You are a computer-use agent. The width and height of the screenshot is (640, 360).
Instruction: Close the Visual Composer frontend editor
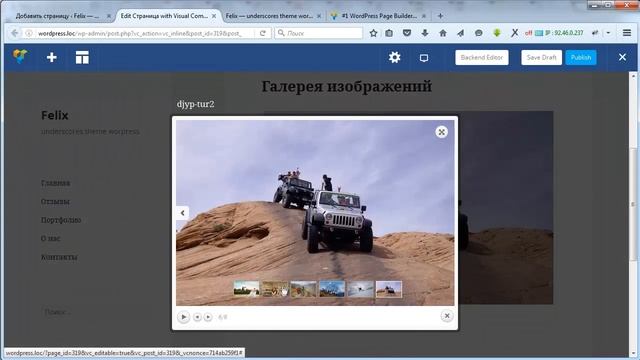(x=622, y=58)
